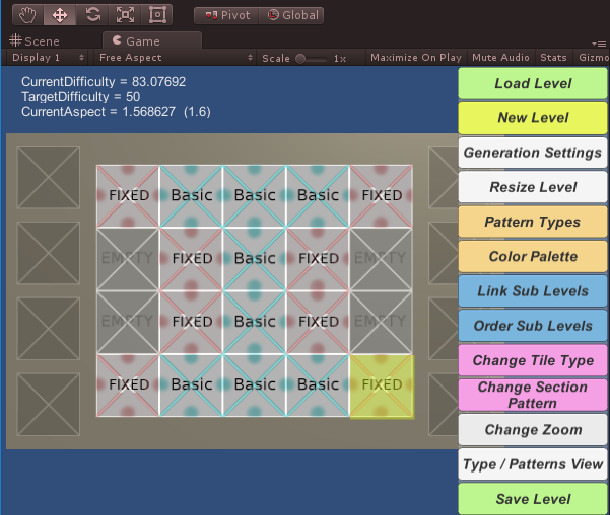Click Change Tile Type
The image size is (610, 515).
coord(533,360)
